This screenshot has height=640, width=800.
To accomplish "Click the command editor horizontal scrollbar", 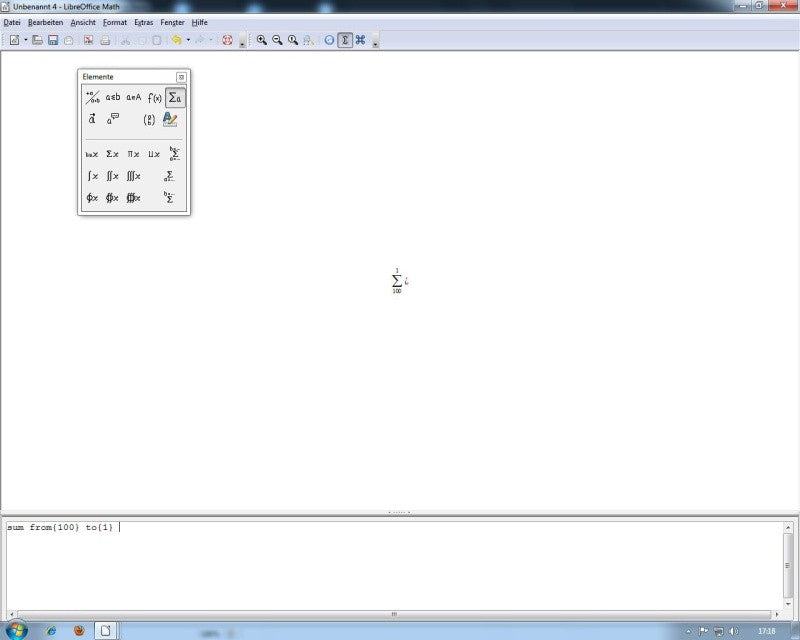I will [x=394, y=614].
